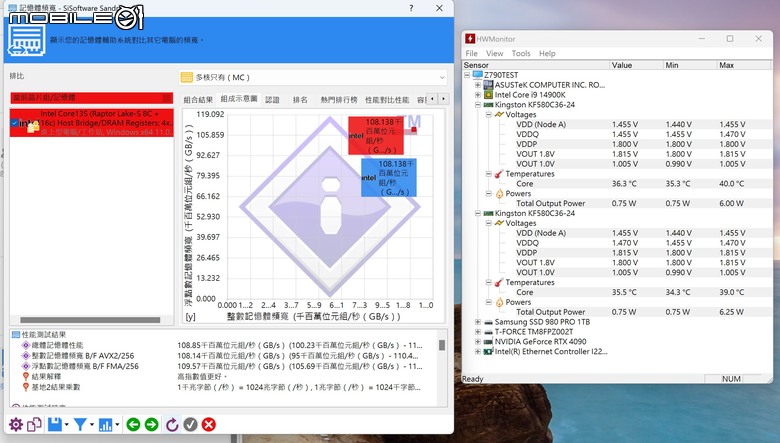Click the Max column header in HWMonitor
The width and height of the screenshot is (780, 443).
click(x=744, y=65)
